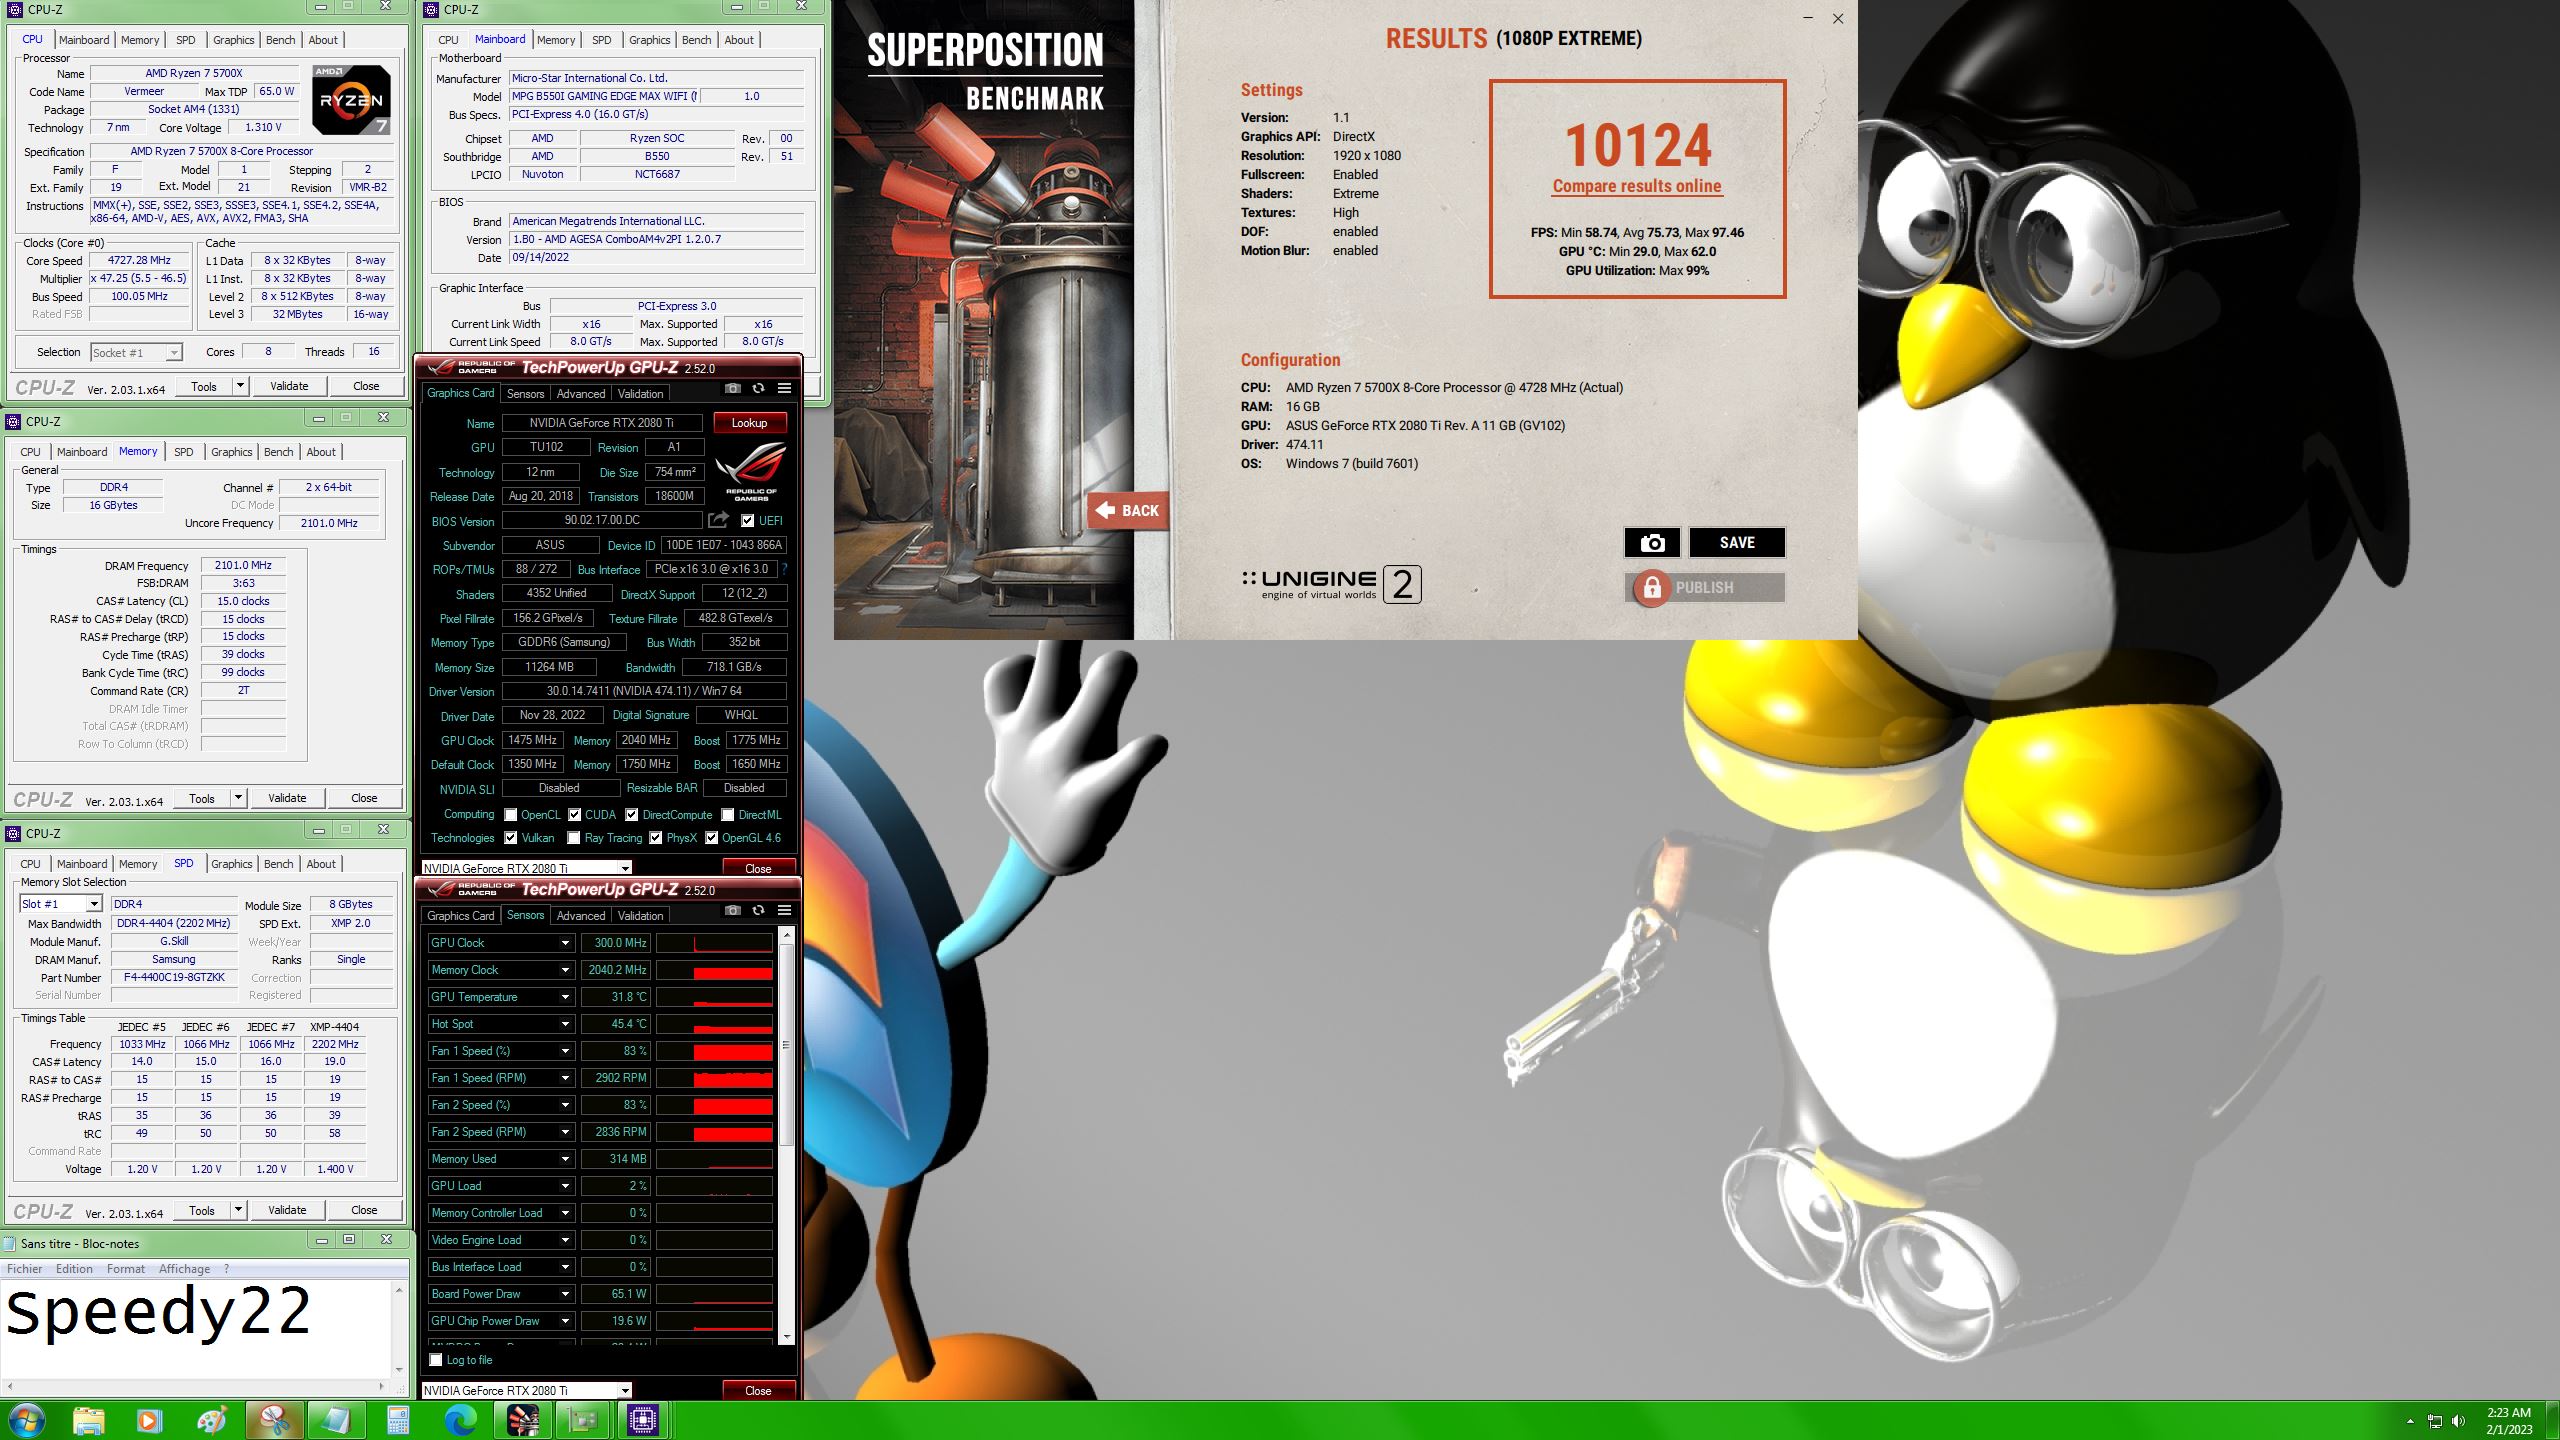The width and height of the screenshot is (2560, 1440).
Task: Open the Windows Start menu
Action: (26, 1420)
